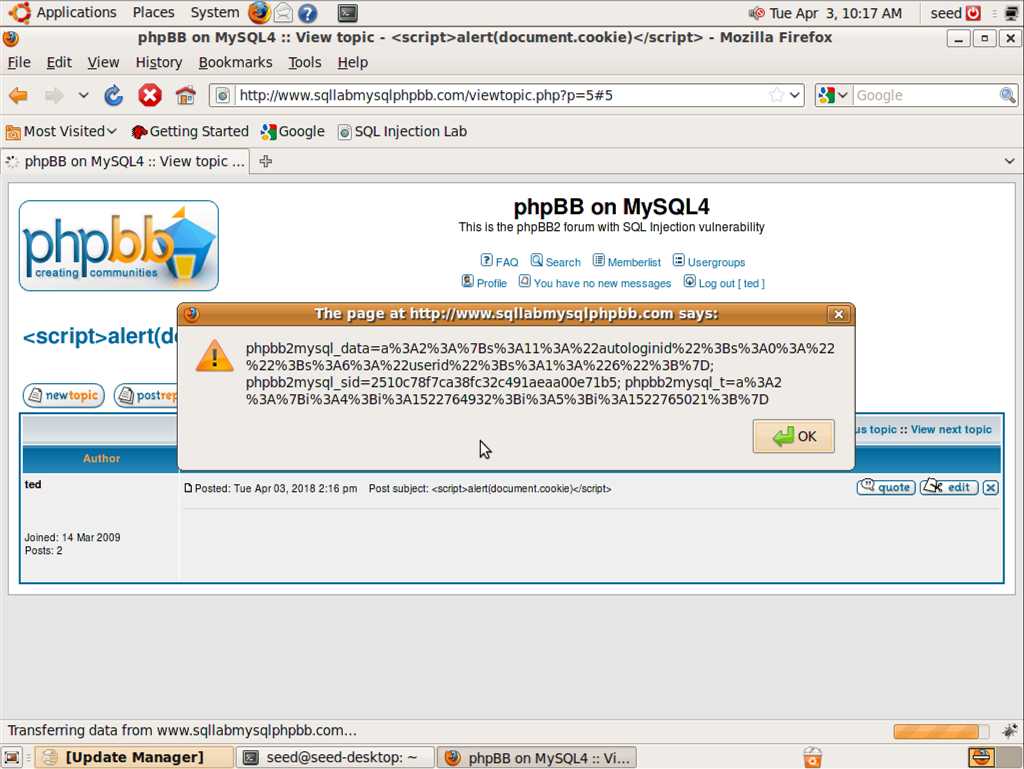Open the File menu

(x=19, y=63)
